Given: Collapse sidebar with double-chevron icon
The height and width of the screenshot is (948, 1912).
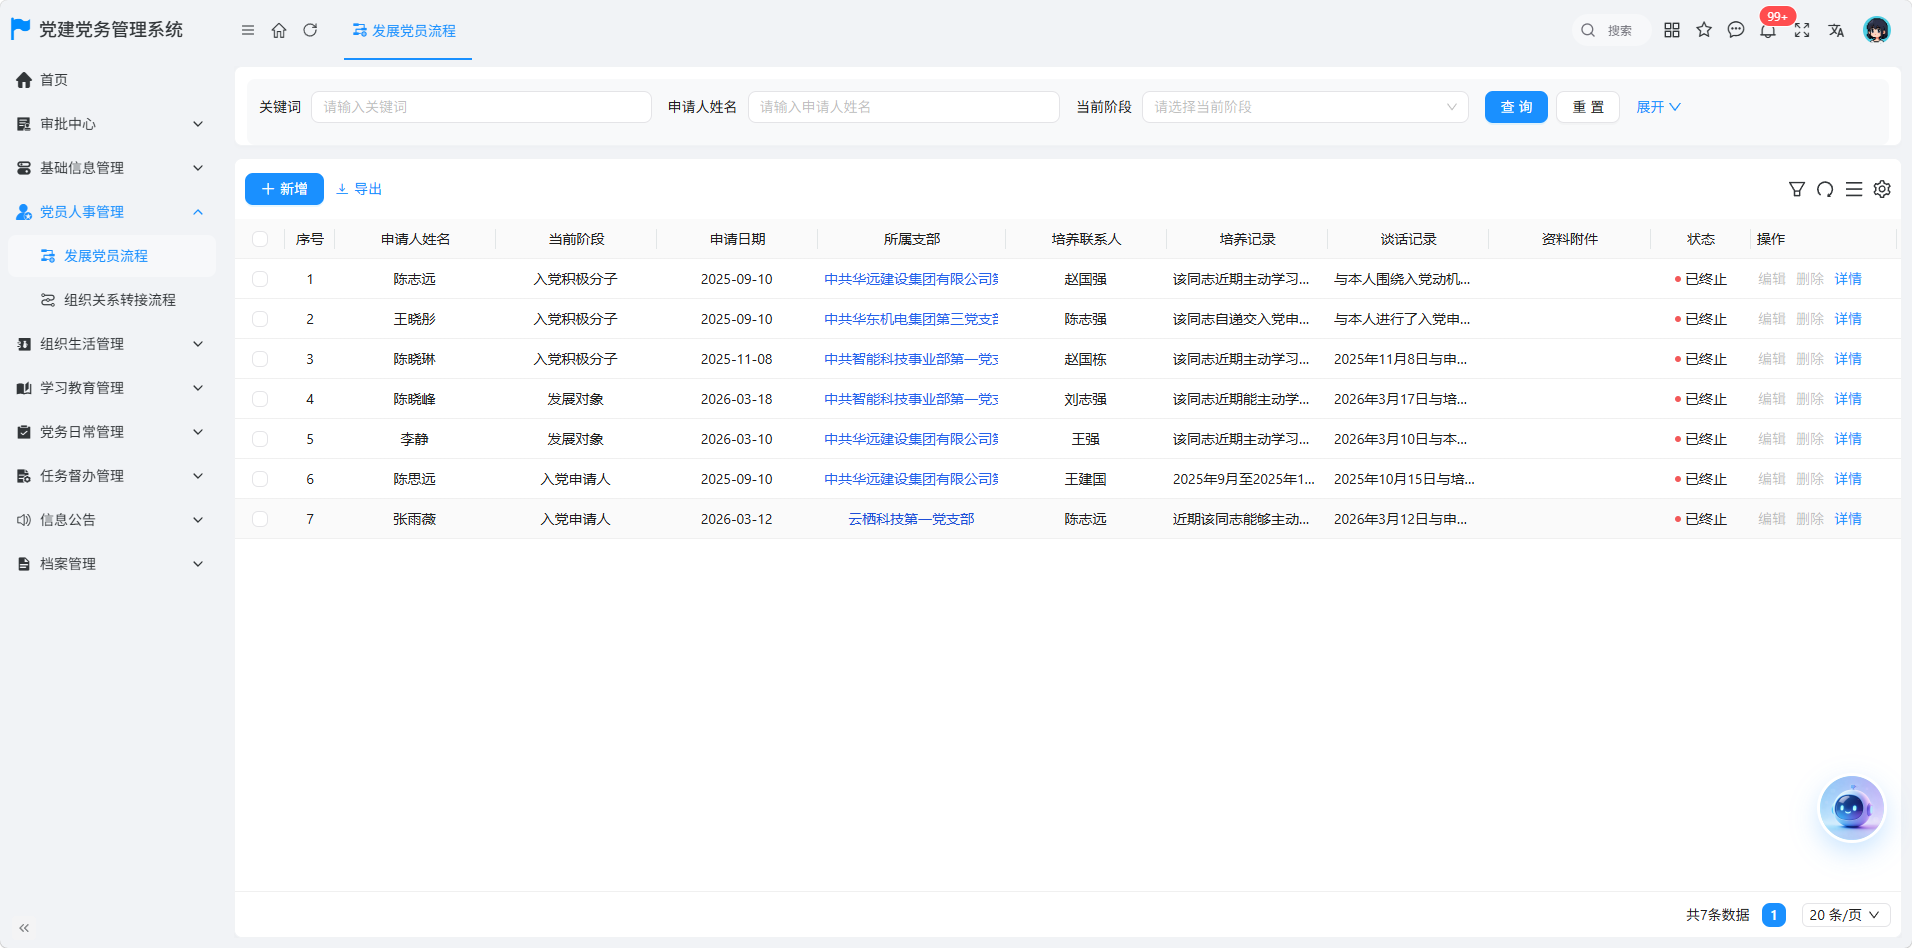Looking at the screenshot, I should coord(24,928).
